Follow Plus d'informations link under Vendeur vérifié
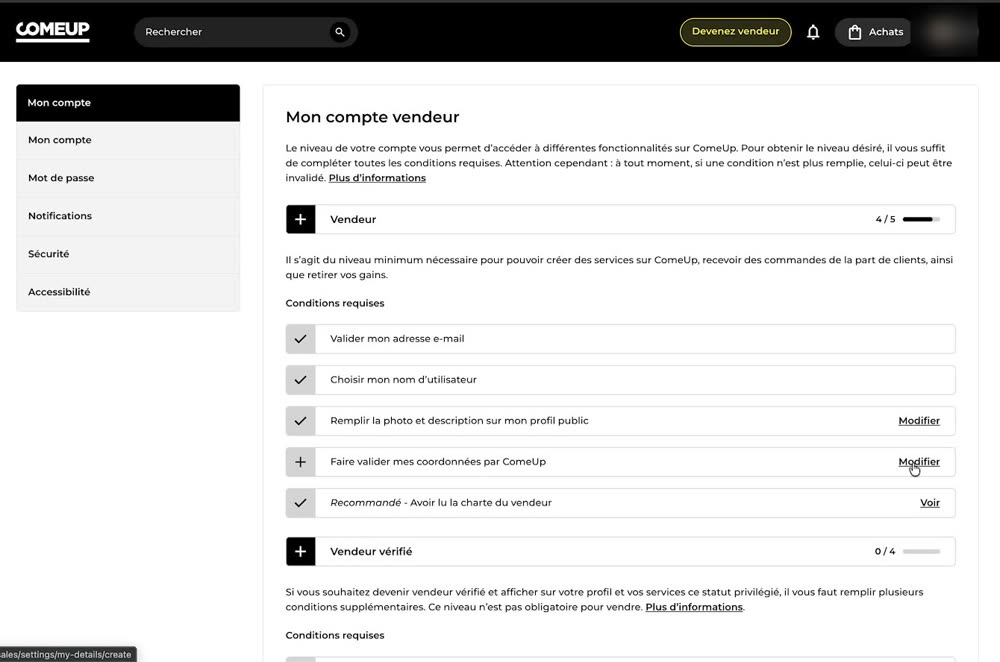The width and height of the screenshot is (1000, 662). pyautogui.click(x=694, y=607)
